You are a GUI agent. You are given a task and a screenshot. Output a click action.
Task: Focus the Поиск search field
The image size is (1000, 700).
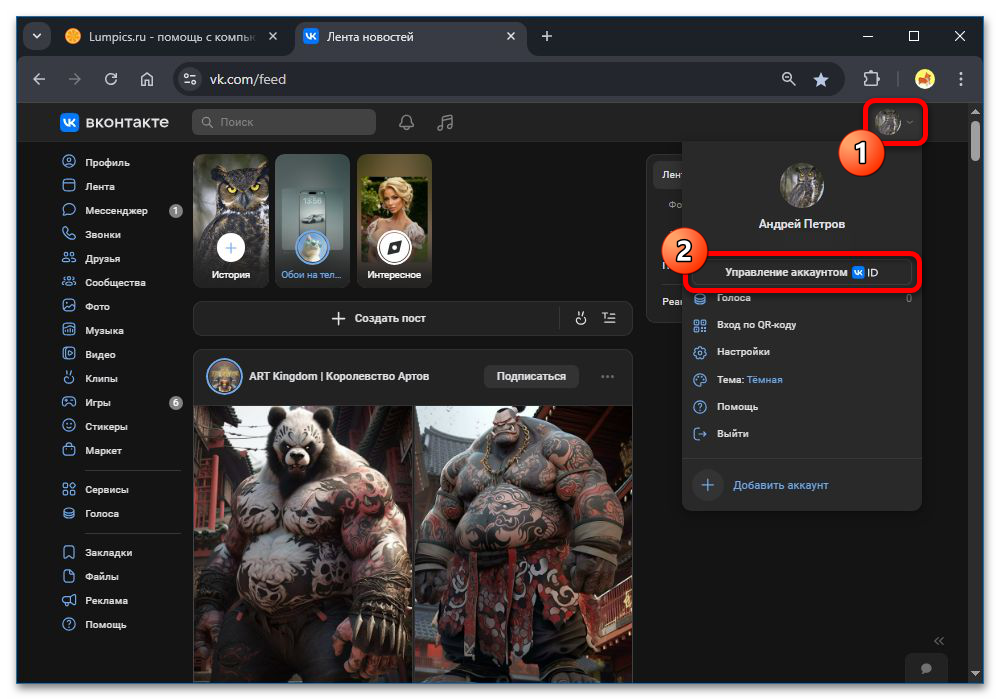click(284, 122)
